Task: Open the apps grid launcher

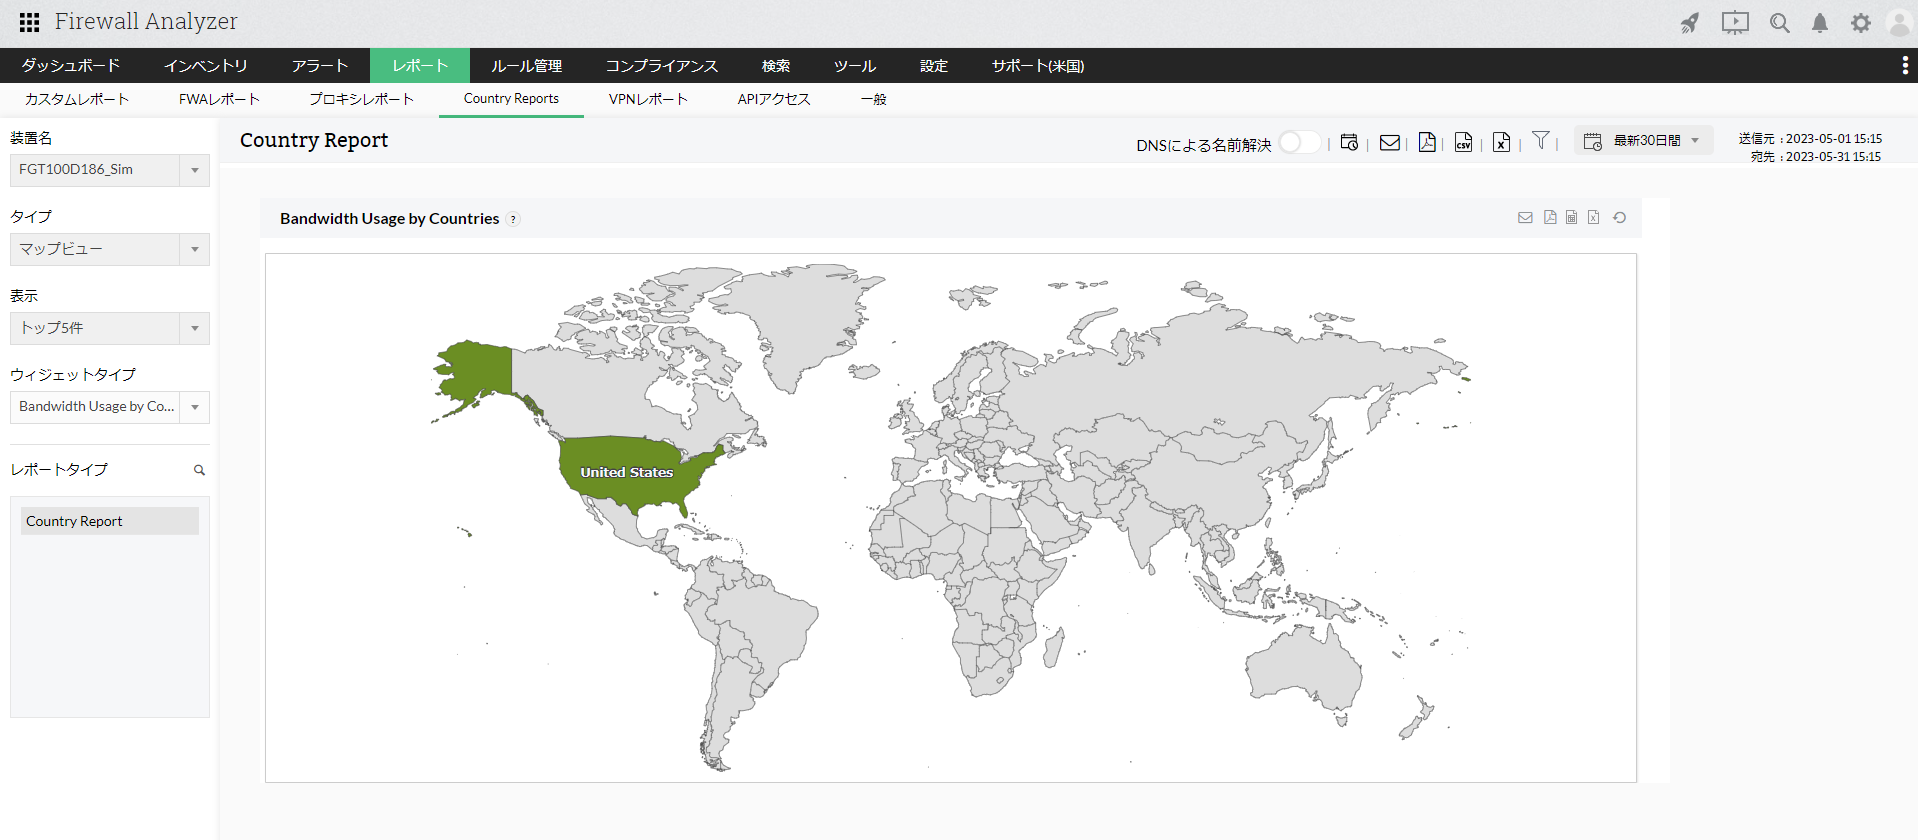Action: coord(30,22)
